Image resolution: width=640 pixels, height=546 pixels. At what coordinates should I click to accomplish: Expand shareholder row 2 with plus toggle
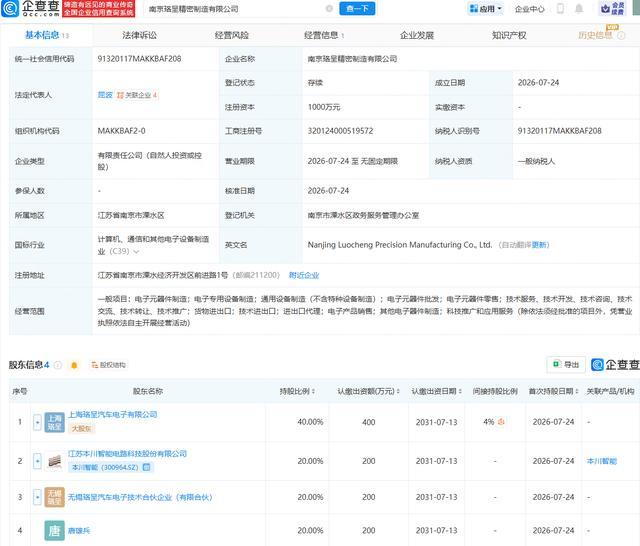tap(37, 461)
